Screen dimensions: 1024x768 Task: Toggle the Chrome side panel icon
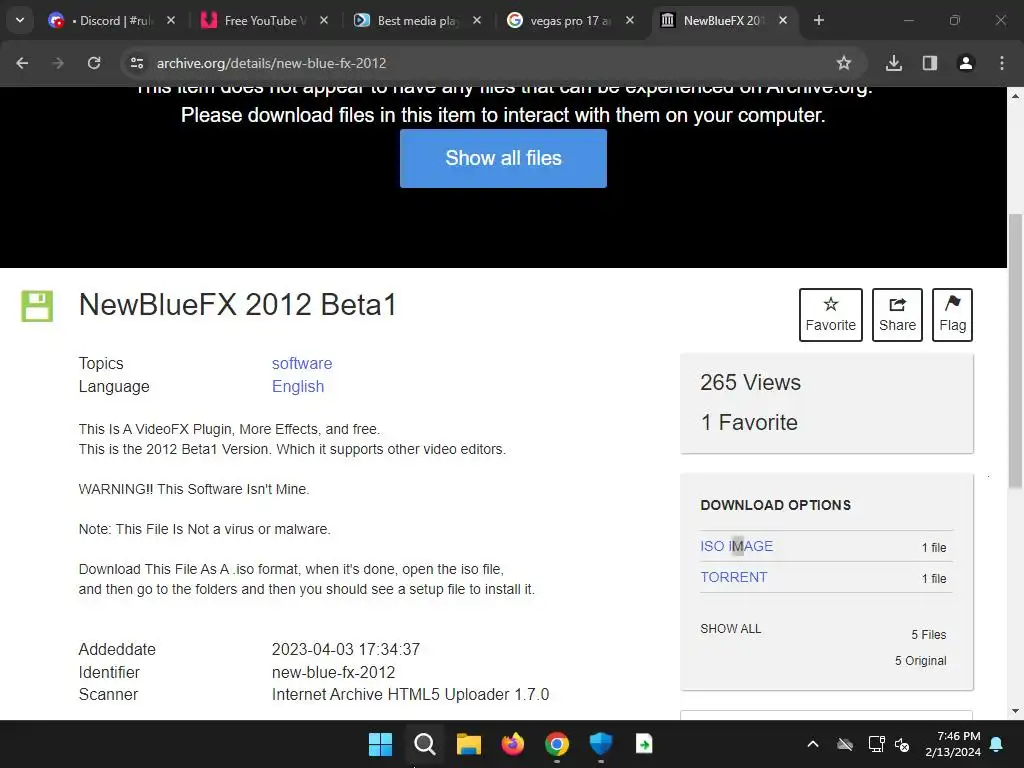point(930,63)
